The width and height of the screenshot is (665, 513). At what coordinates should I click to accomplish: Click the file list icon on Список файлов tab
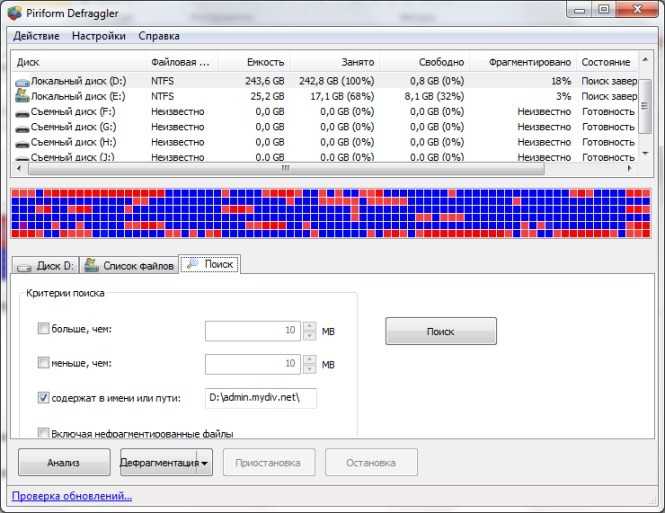(x=91, y=265)
